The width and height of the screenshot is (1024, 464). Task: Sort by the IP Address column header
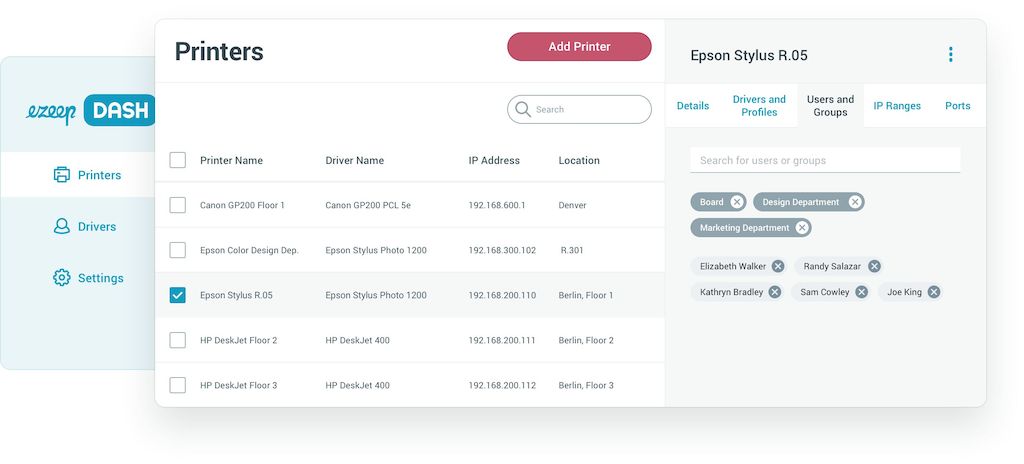494,160
